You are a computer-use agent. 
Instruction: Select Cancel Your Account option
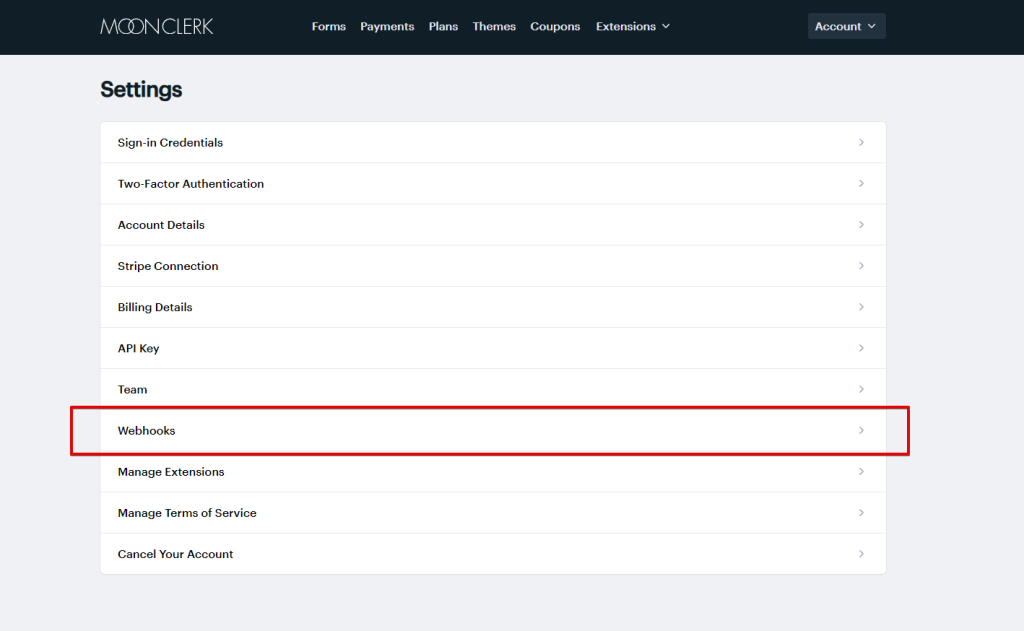175,554
